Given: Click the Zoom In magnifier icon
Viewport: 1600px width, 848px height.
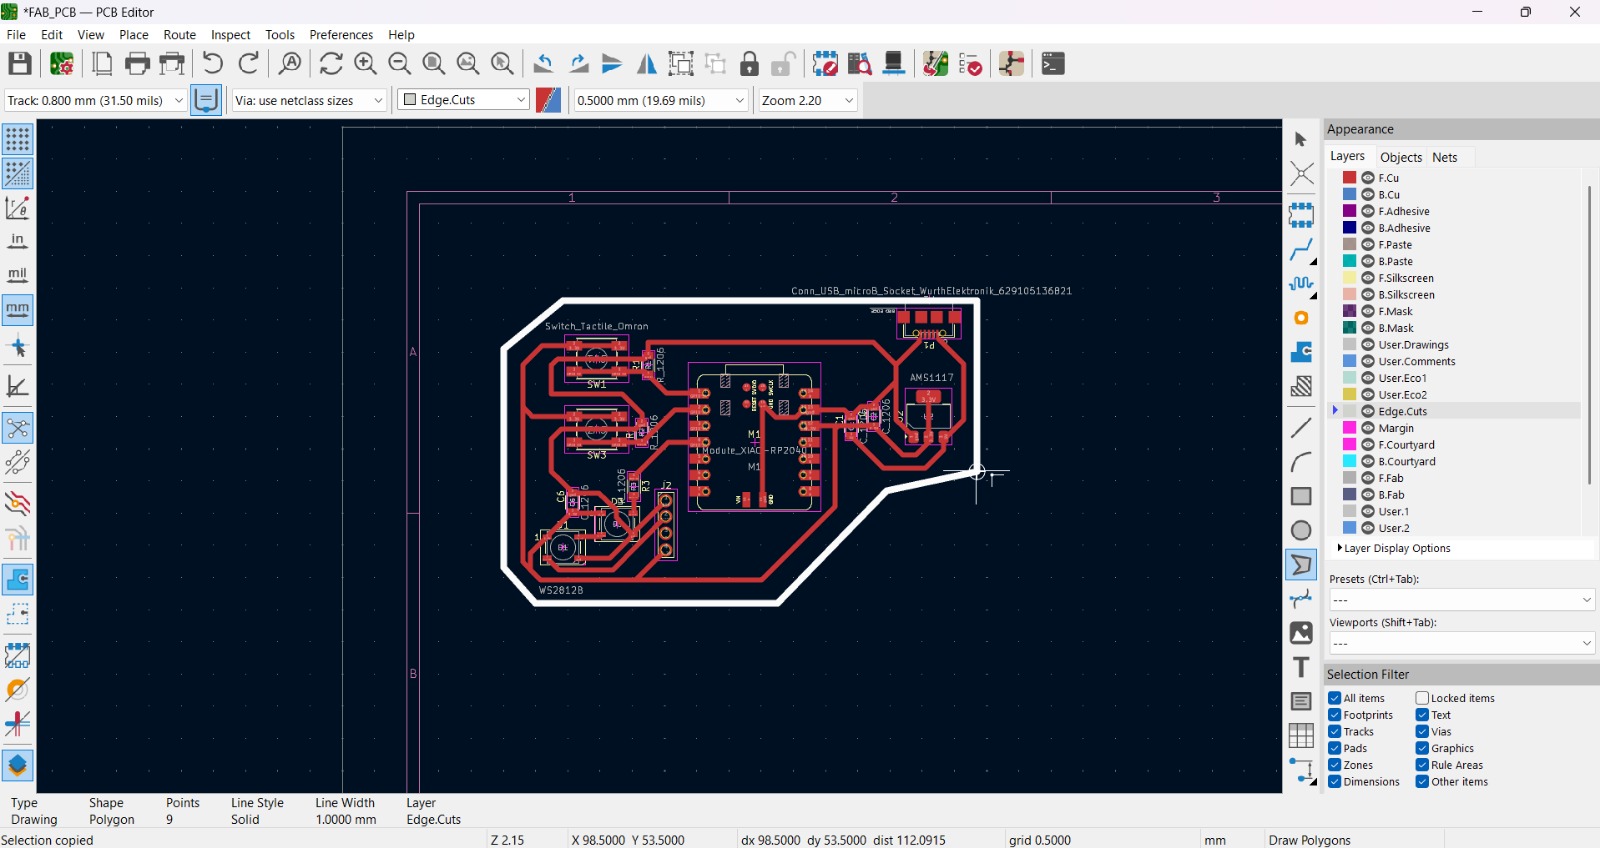Looking at the screenshot, I should (x=366, y=64).
